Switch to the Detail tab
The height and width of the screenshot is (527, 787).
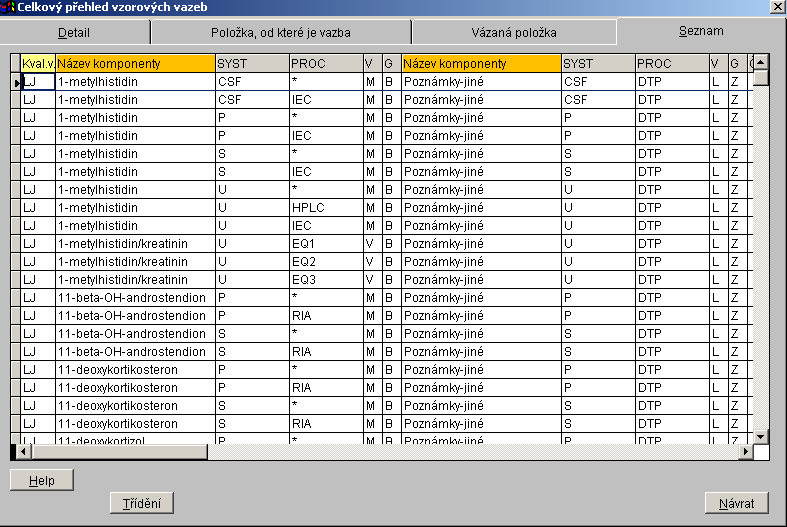point(74,32)
